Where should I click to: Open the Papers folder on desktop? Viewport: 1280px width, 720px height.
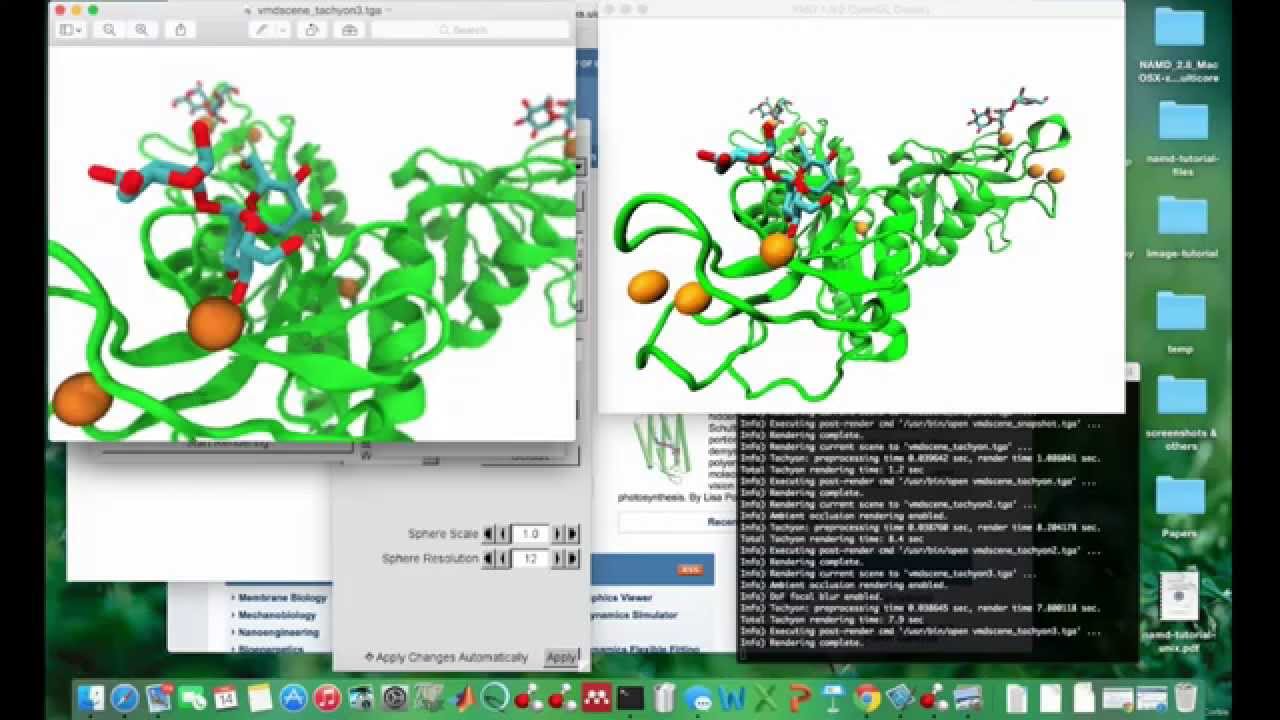tap(1180, 507)
